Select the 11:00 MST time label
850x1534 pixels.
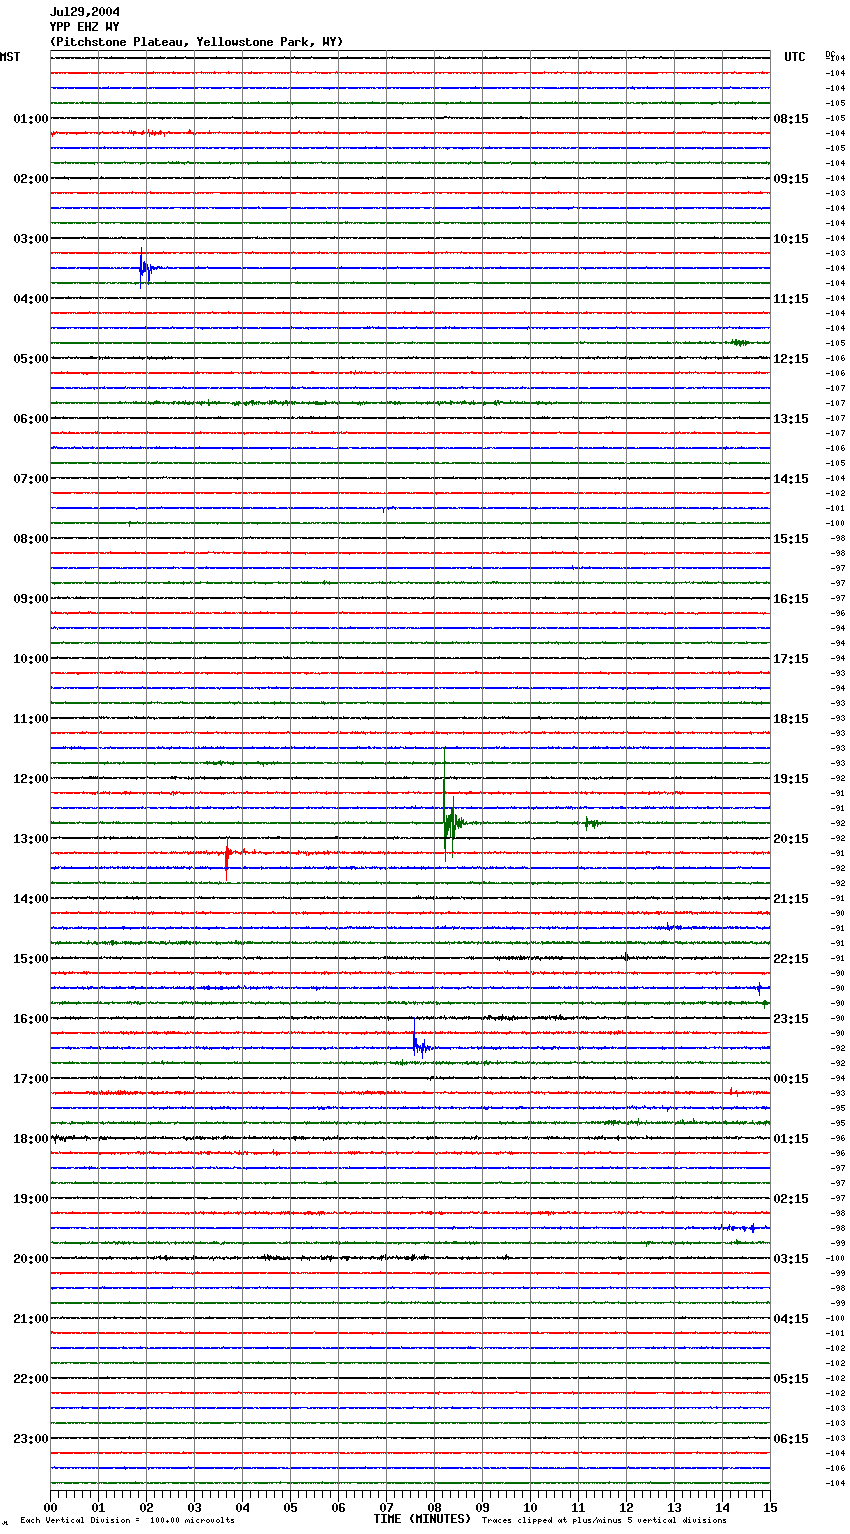click(x=31, y=719)
